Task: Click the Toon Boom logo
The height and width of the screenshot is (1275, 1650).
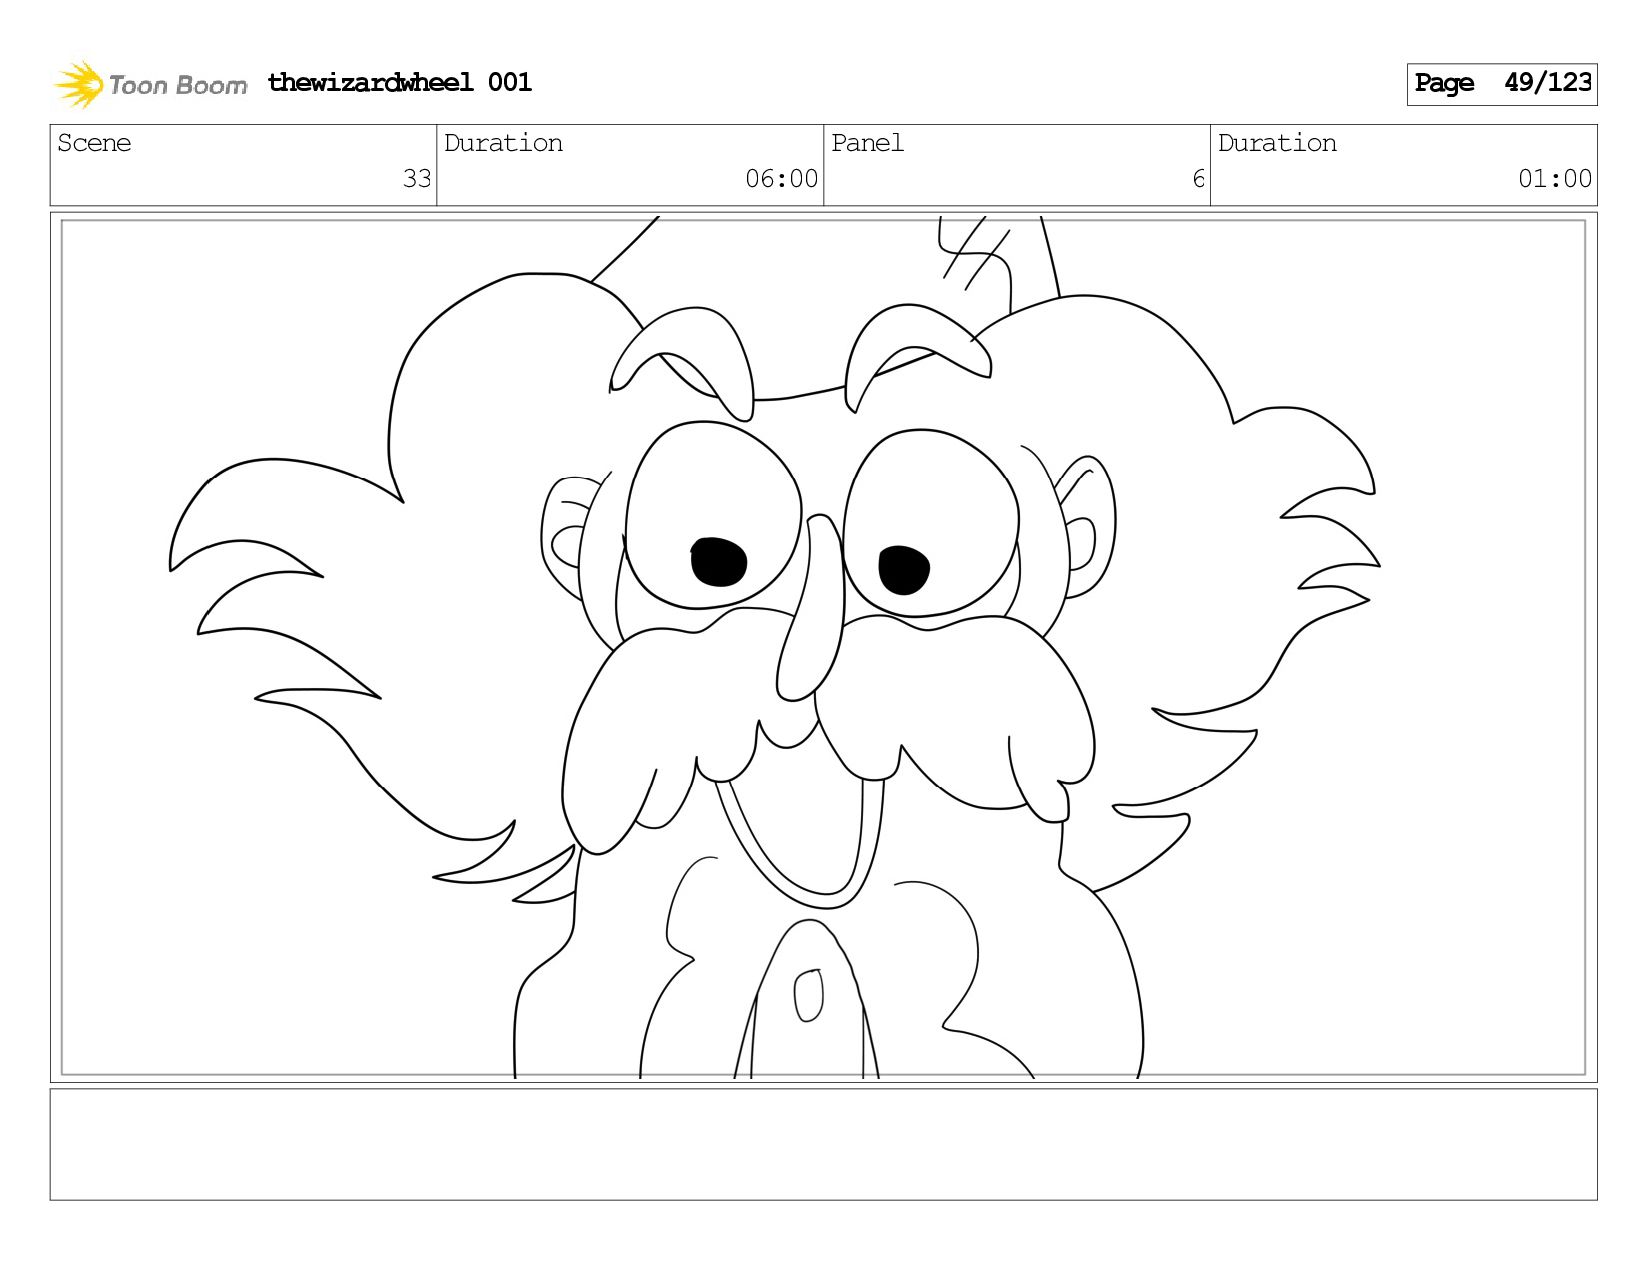Action: 150,85
